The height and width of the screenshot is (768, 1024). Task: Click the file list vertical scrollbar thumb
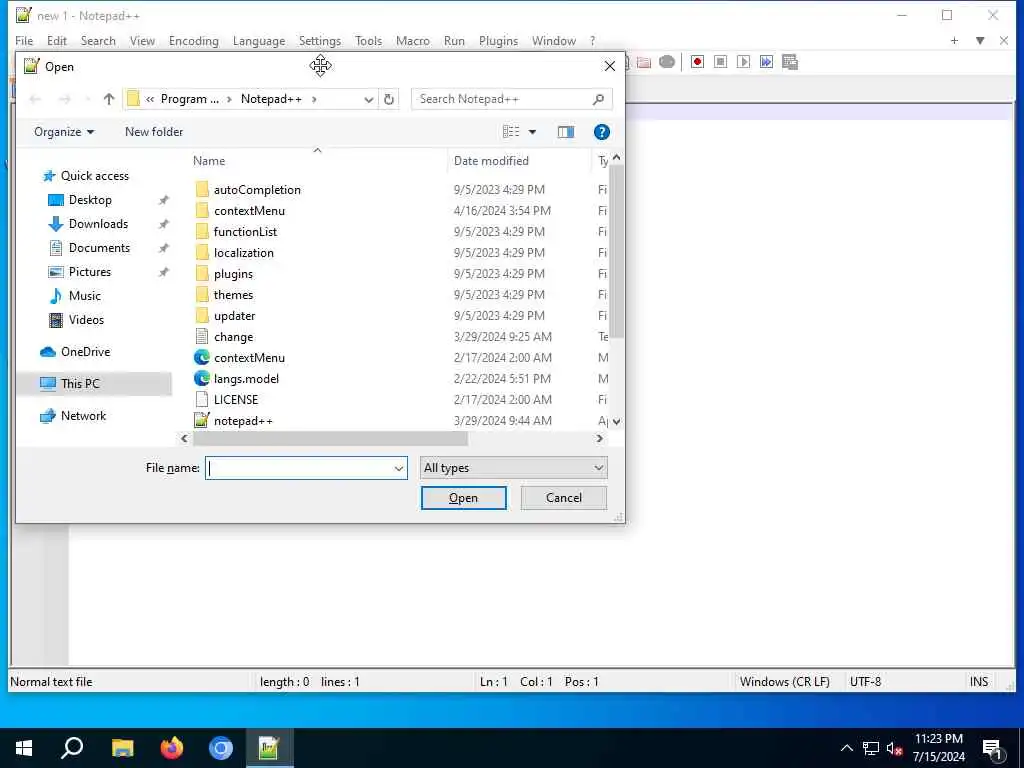coord(616,251)
